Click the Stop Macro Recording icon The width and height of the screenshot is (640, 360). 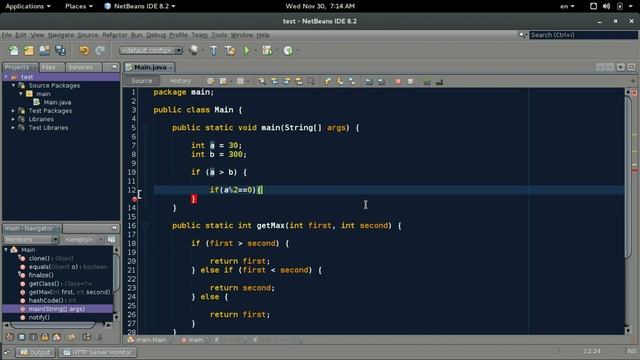coord(410,82)
